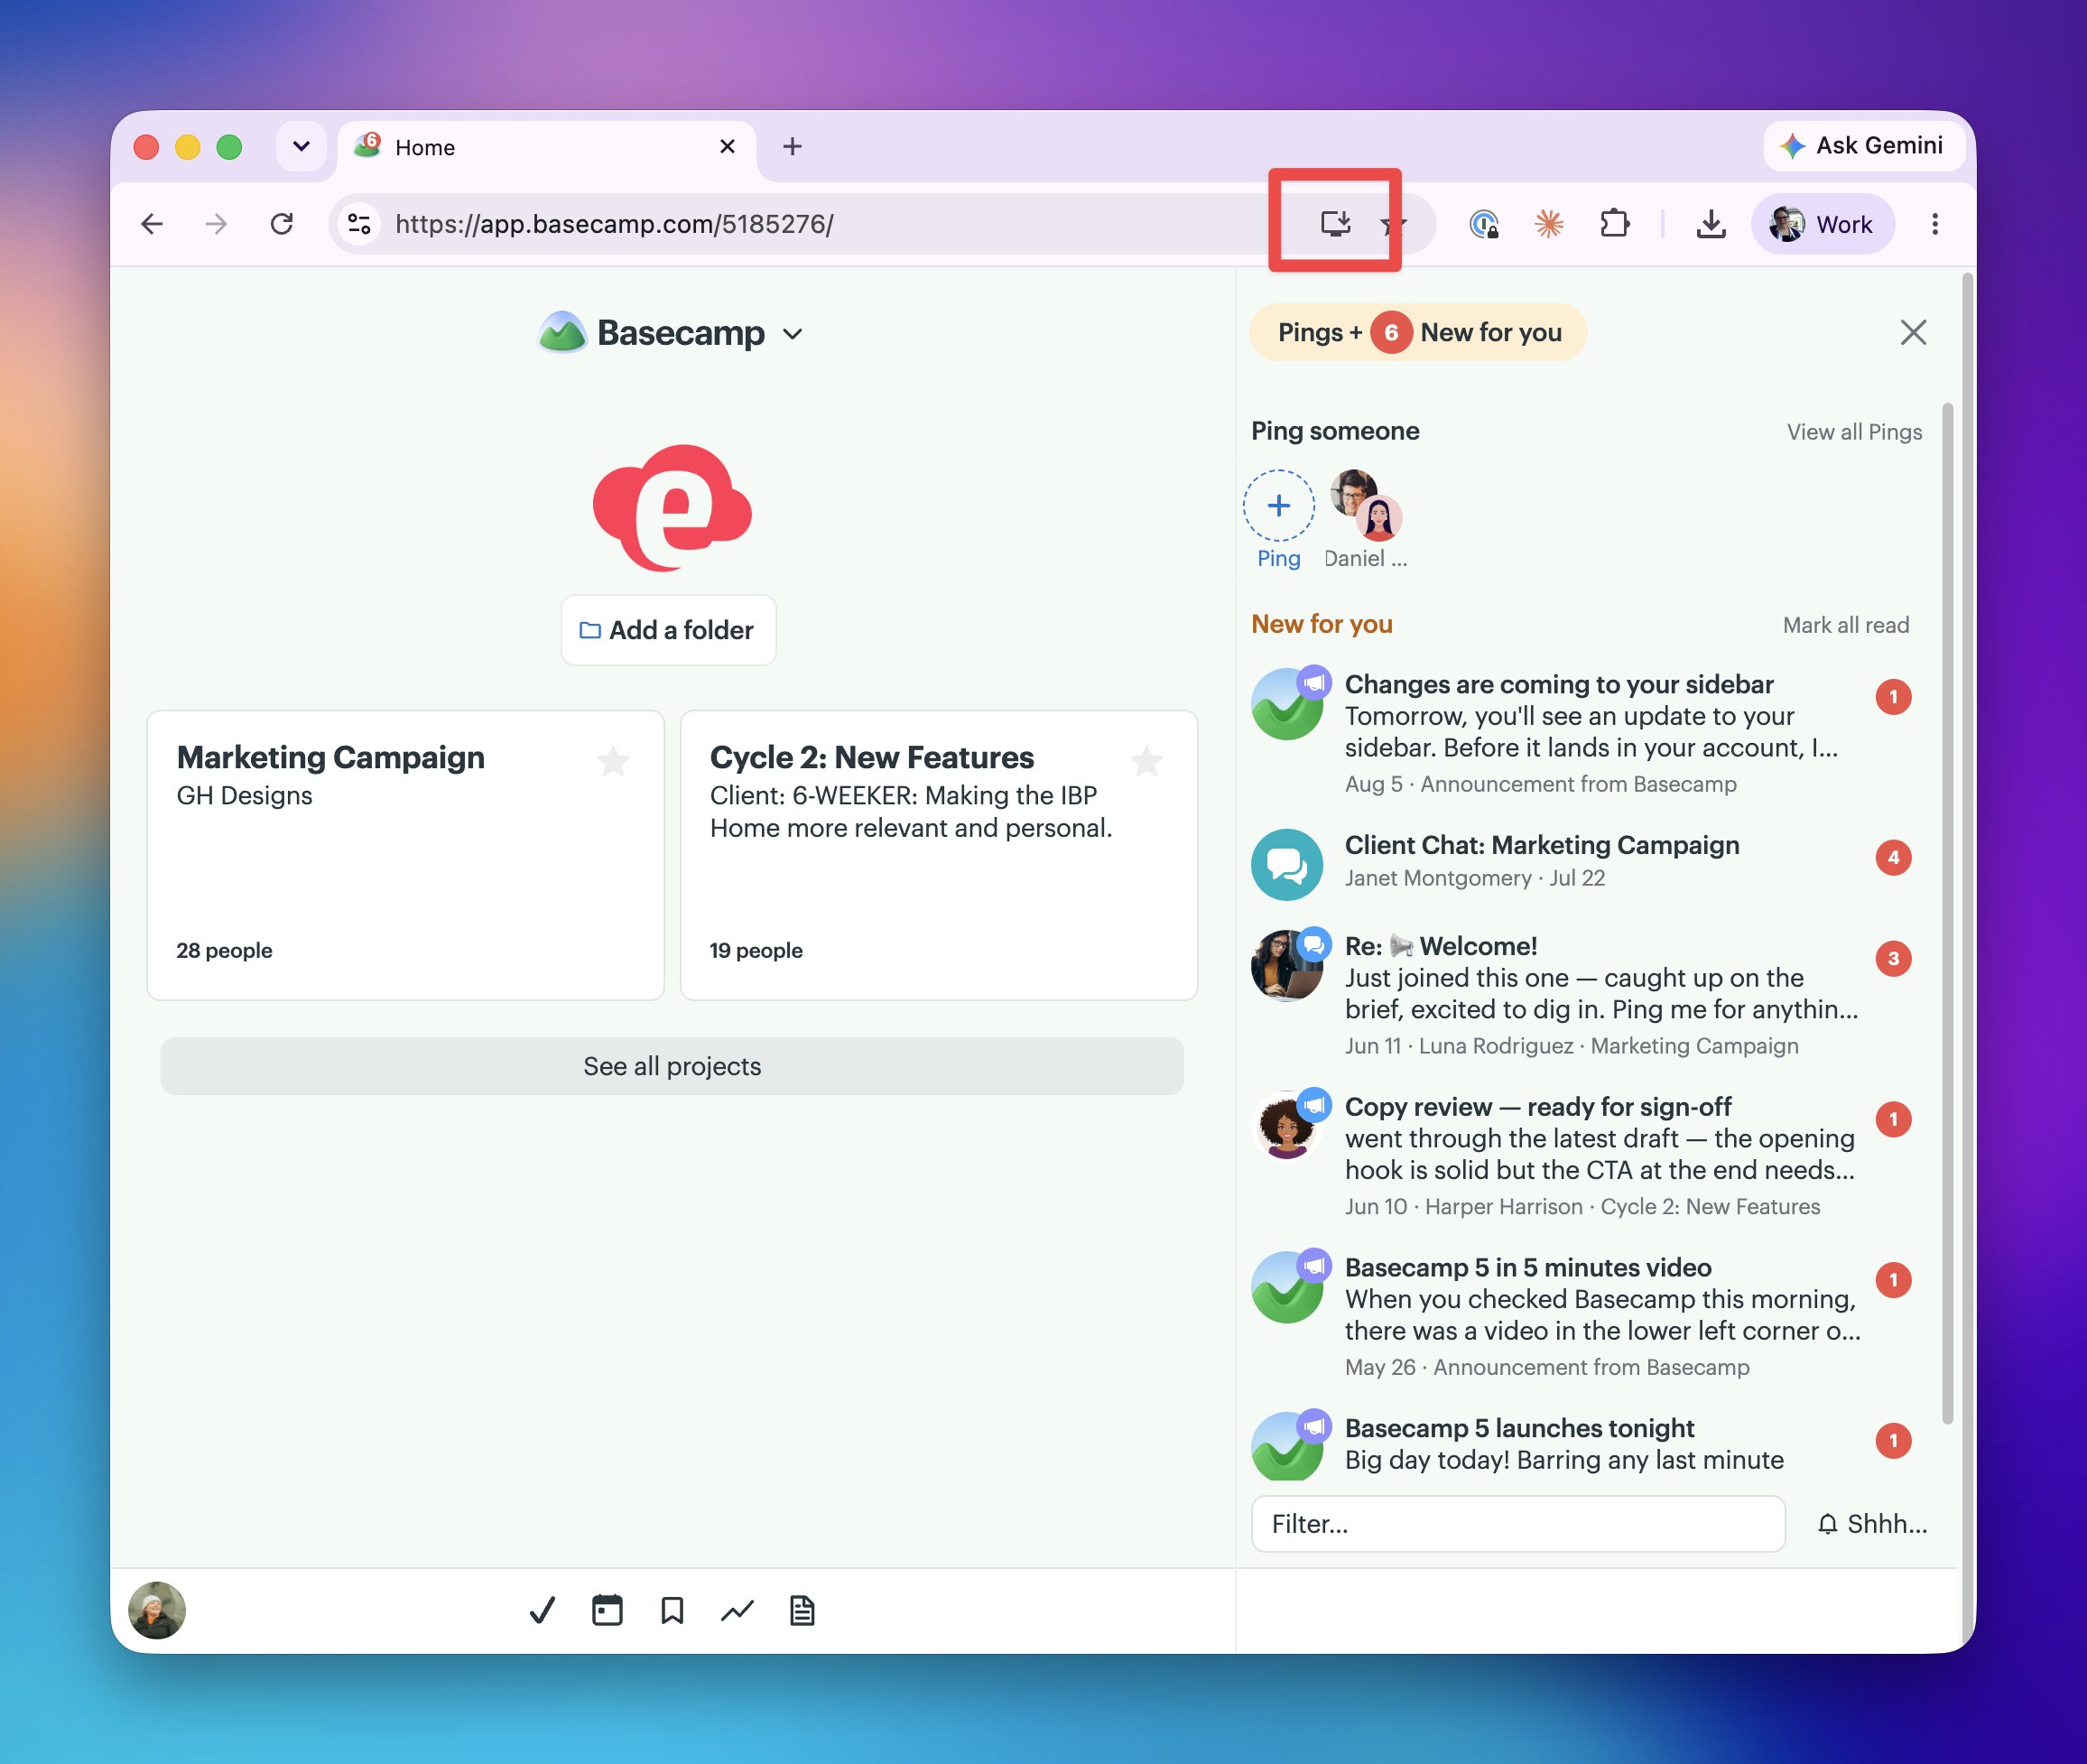Star the Marketing Campaign project
The width and height of the screenshot is (2087, 1764).
(613, 762)
